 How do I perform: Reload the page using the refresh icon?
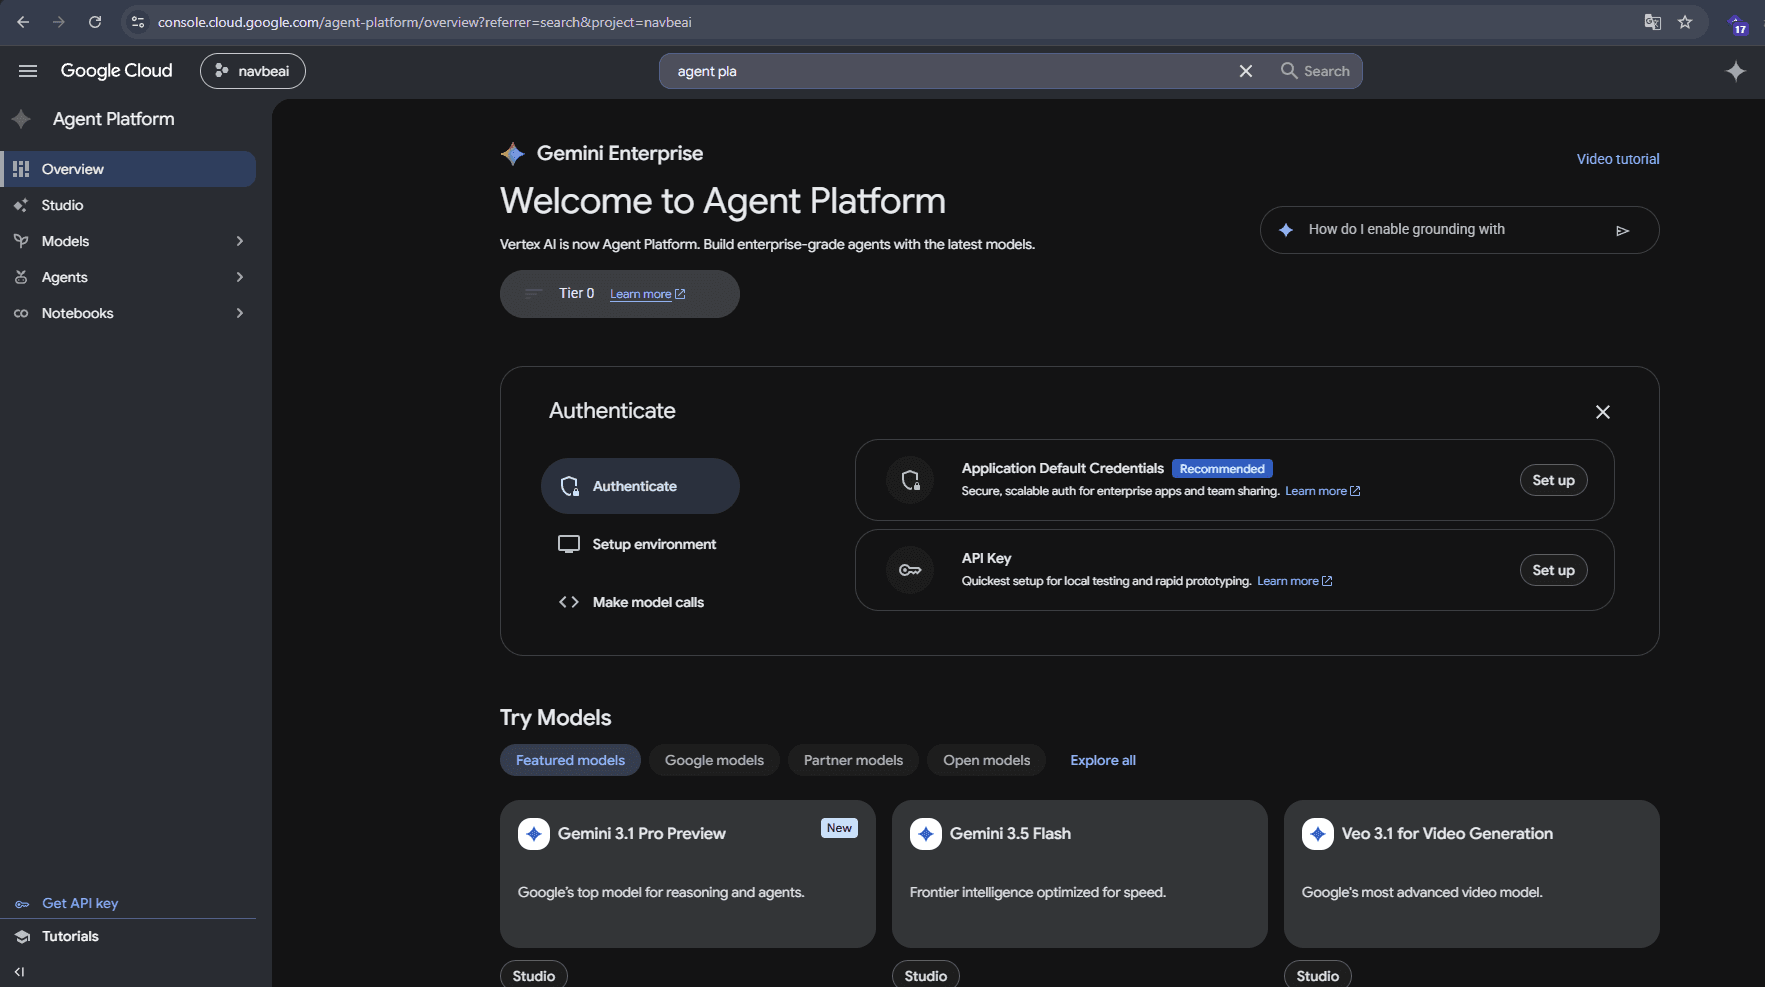pyautogui.click(x=95, y=22)
